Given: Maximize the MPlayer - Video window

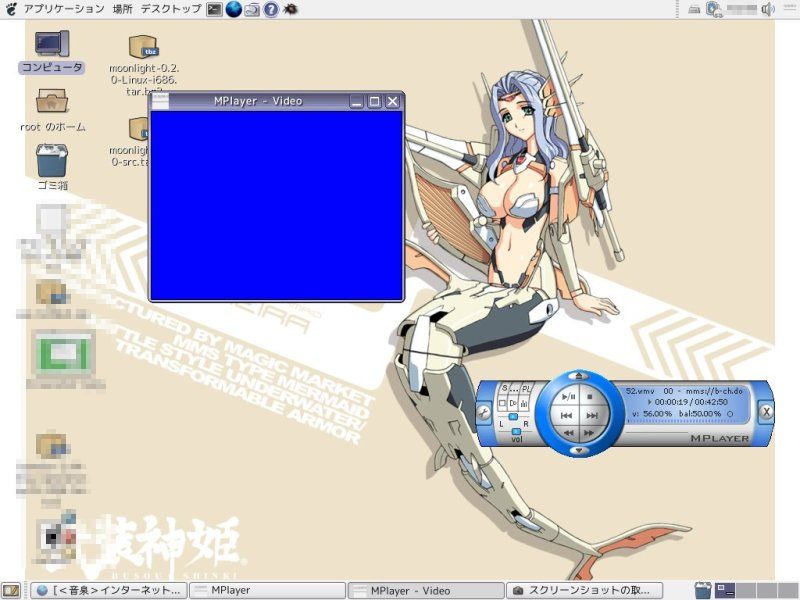Looking at the screenshot, I should pyautogui.click(x=374, y=102).
